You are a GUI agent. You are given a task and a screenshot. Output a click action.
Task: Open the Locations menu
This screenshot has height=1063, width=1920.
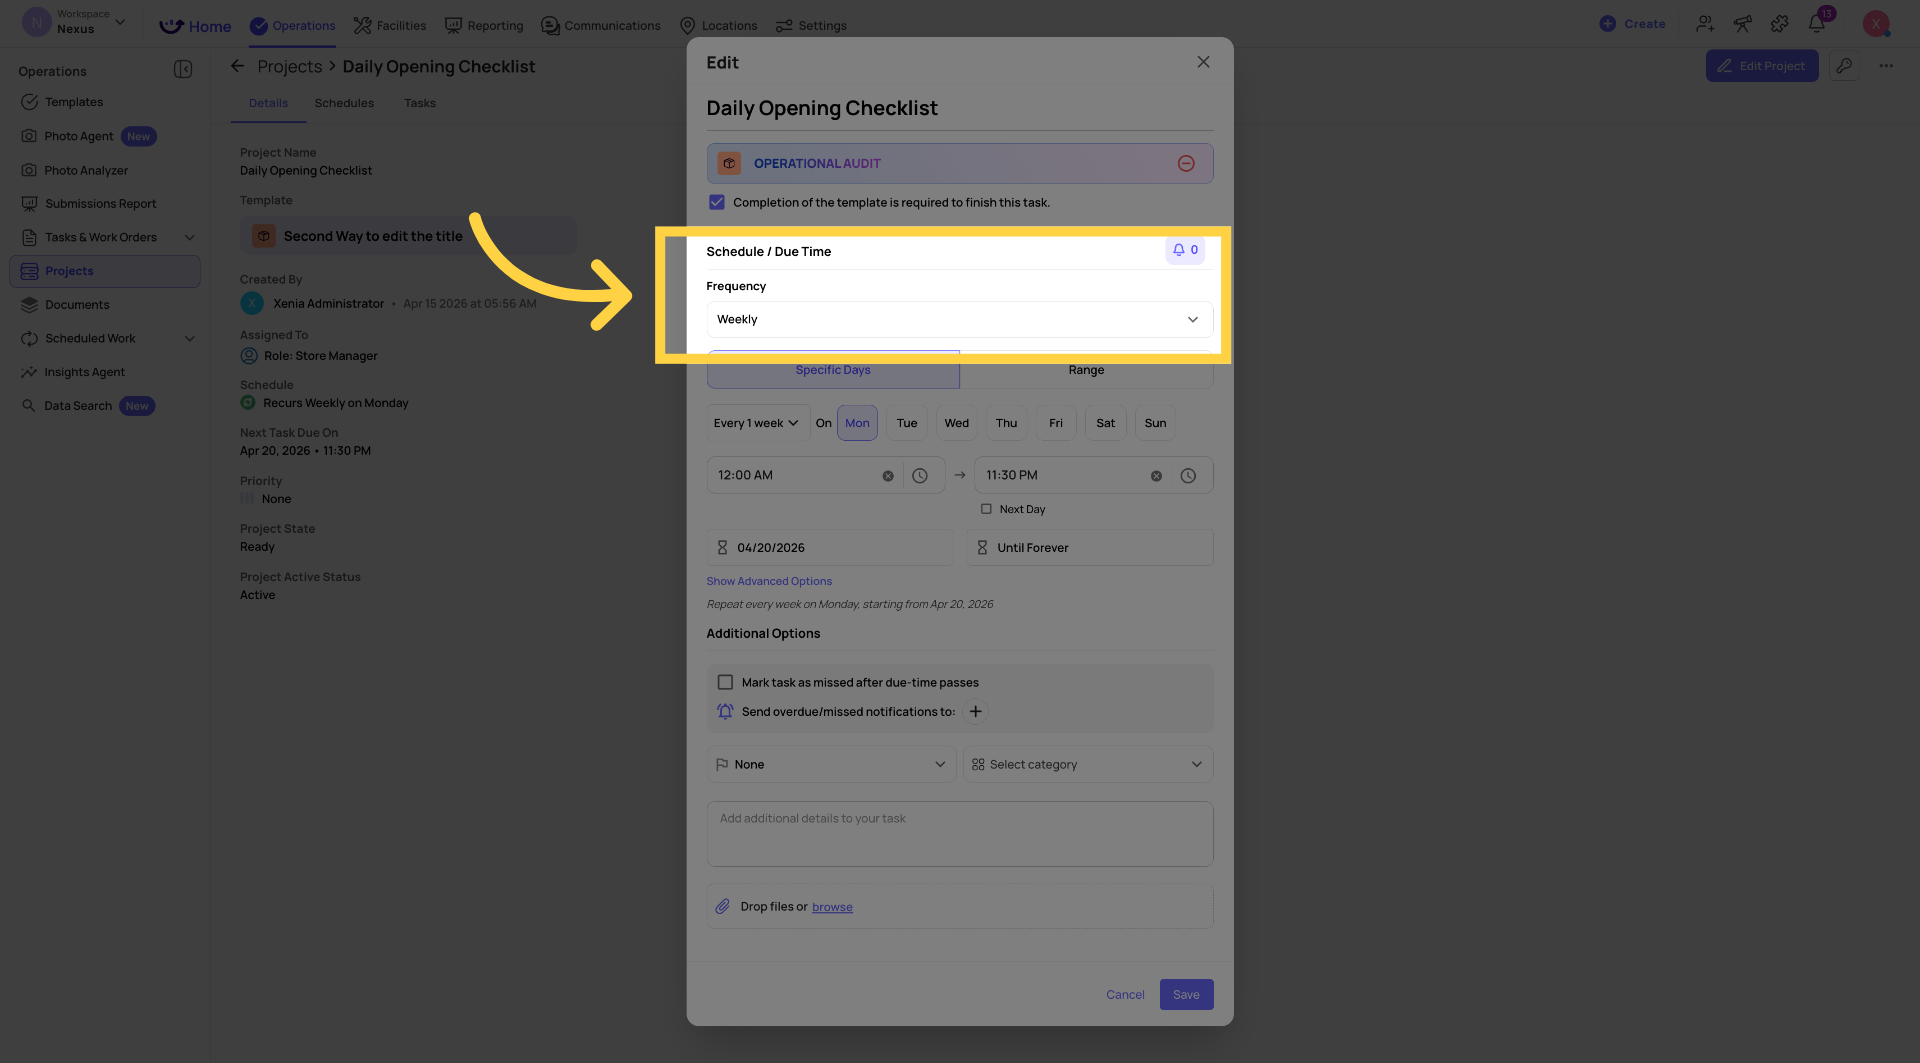(x=718, y=25)
